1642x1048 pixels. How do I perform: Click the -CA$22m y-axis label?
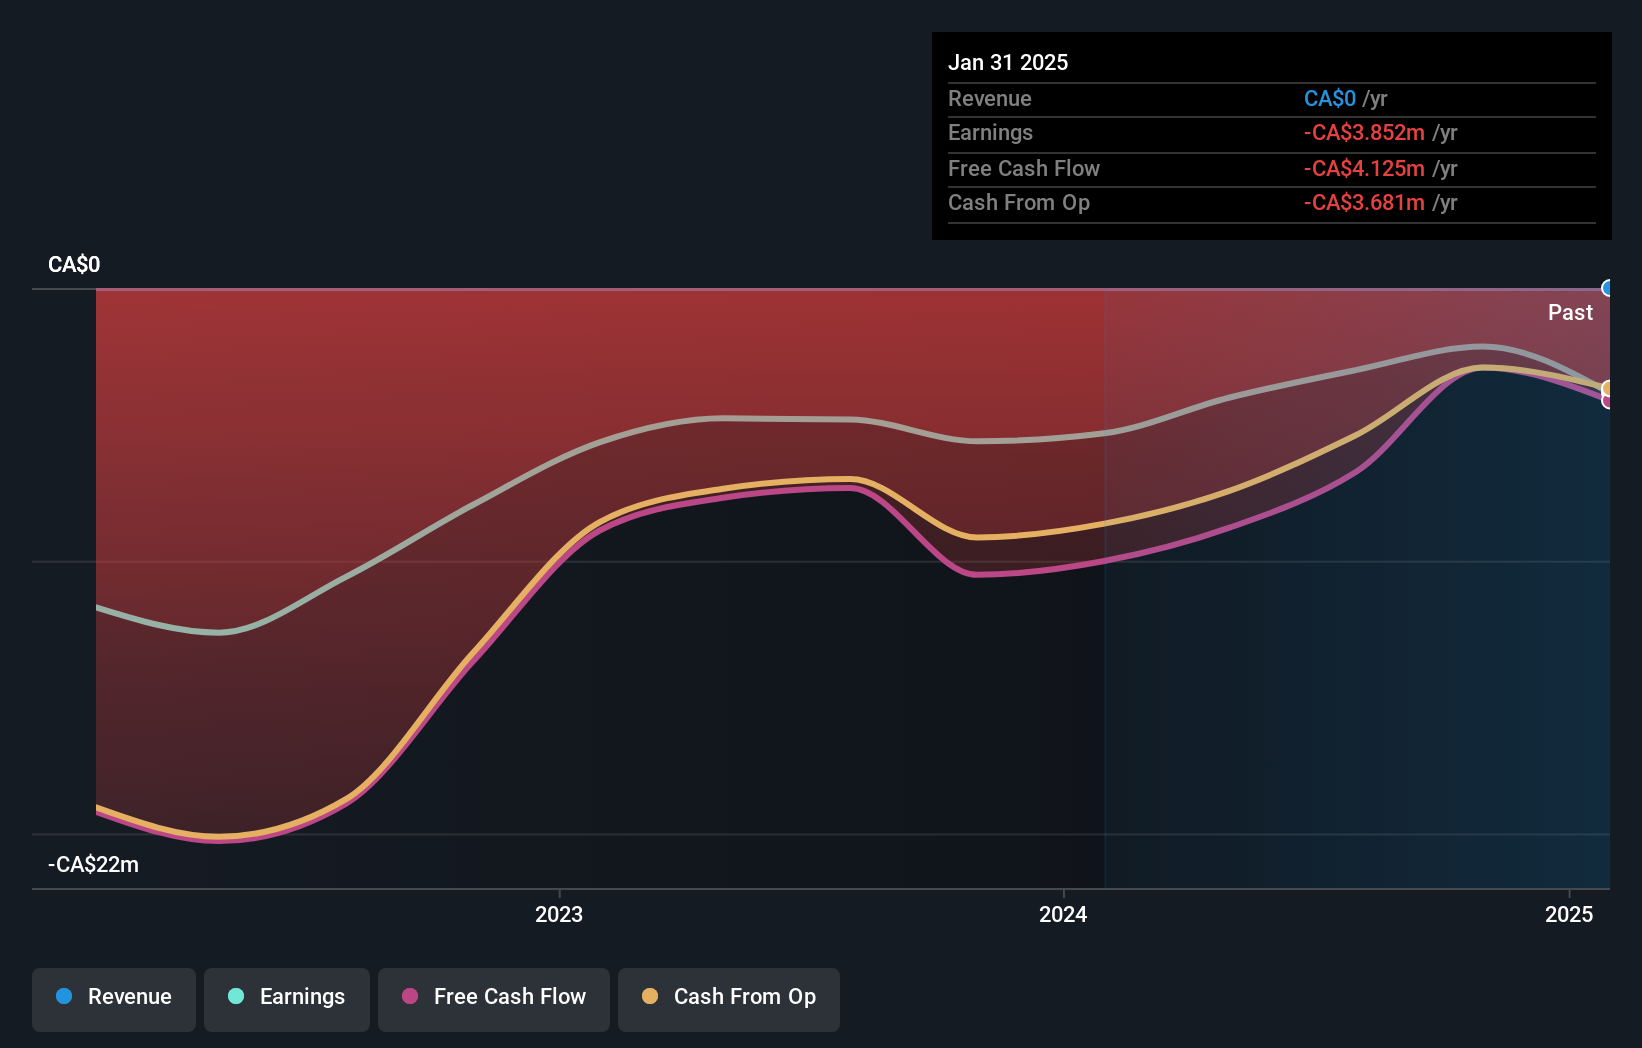[x=94, y=864]
